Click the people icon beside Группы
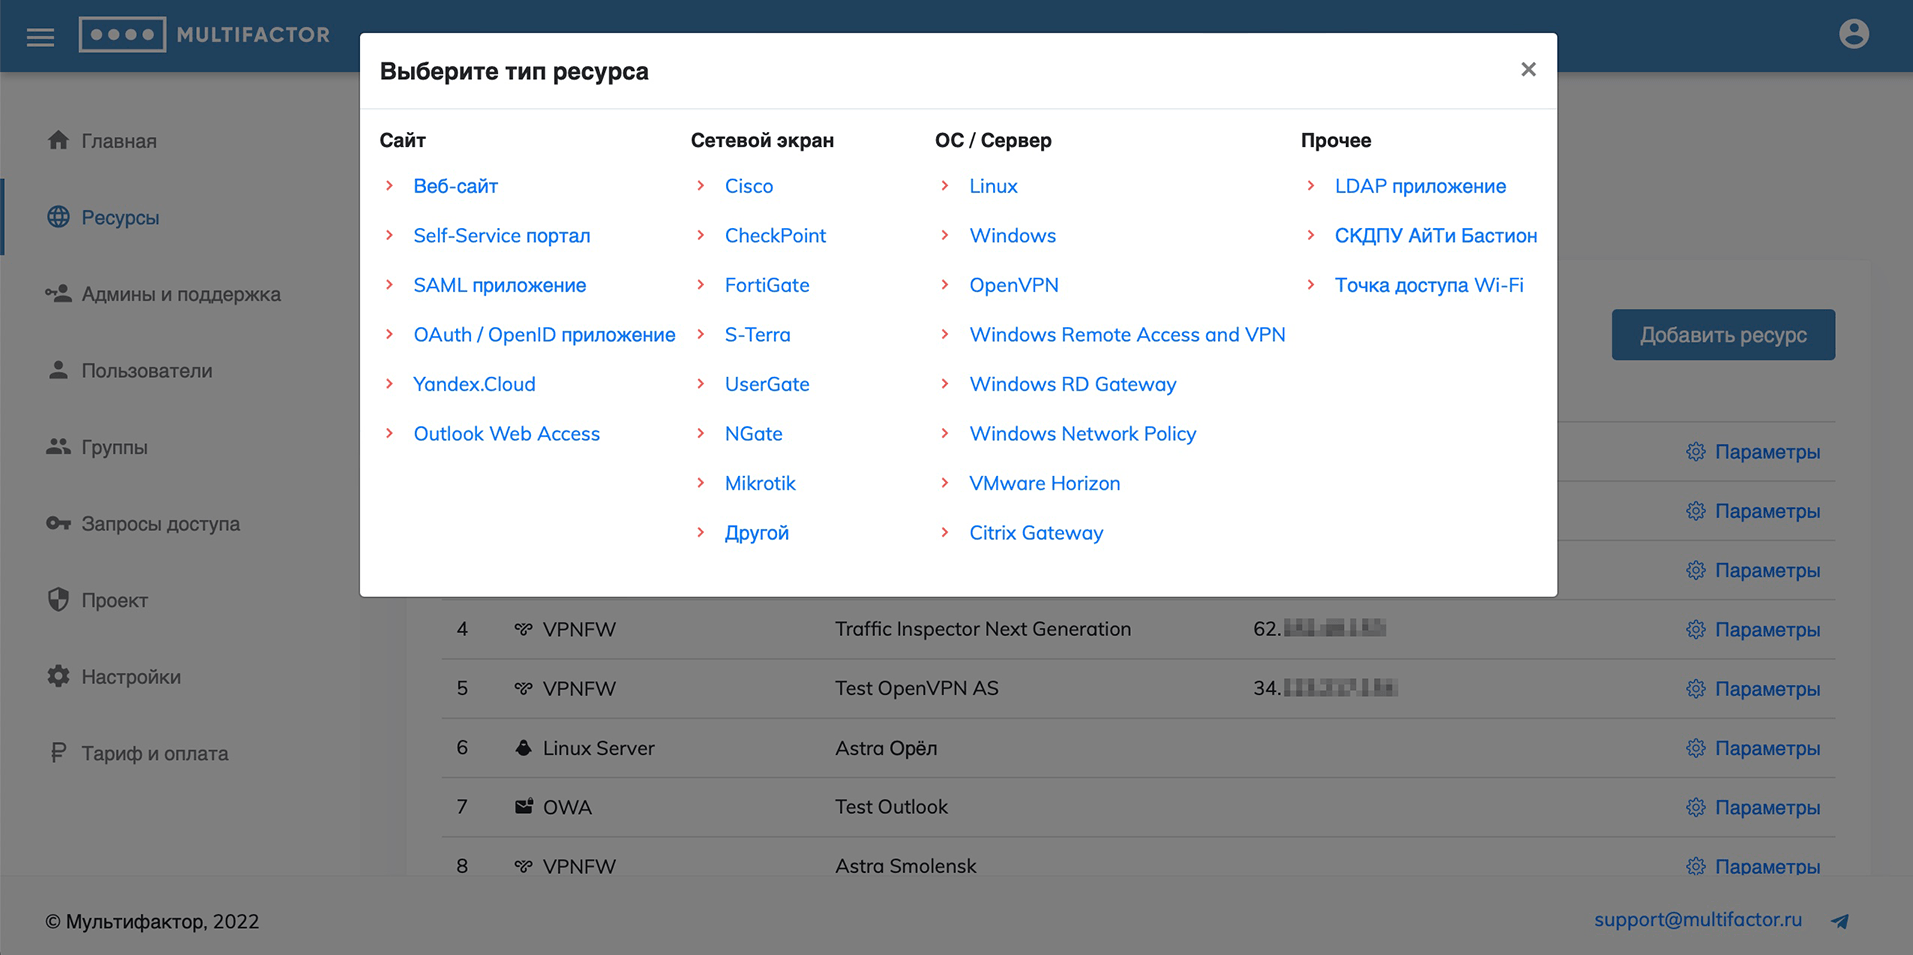 (x=58, y=446)
